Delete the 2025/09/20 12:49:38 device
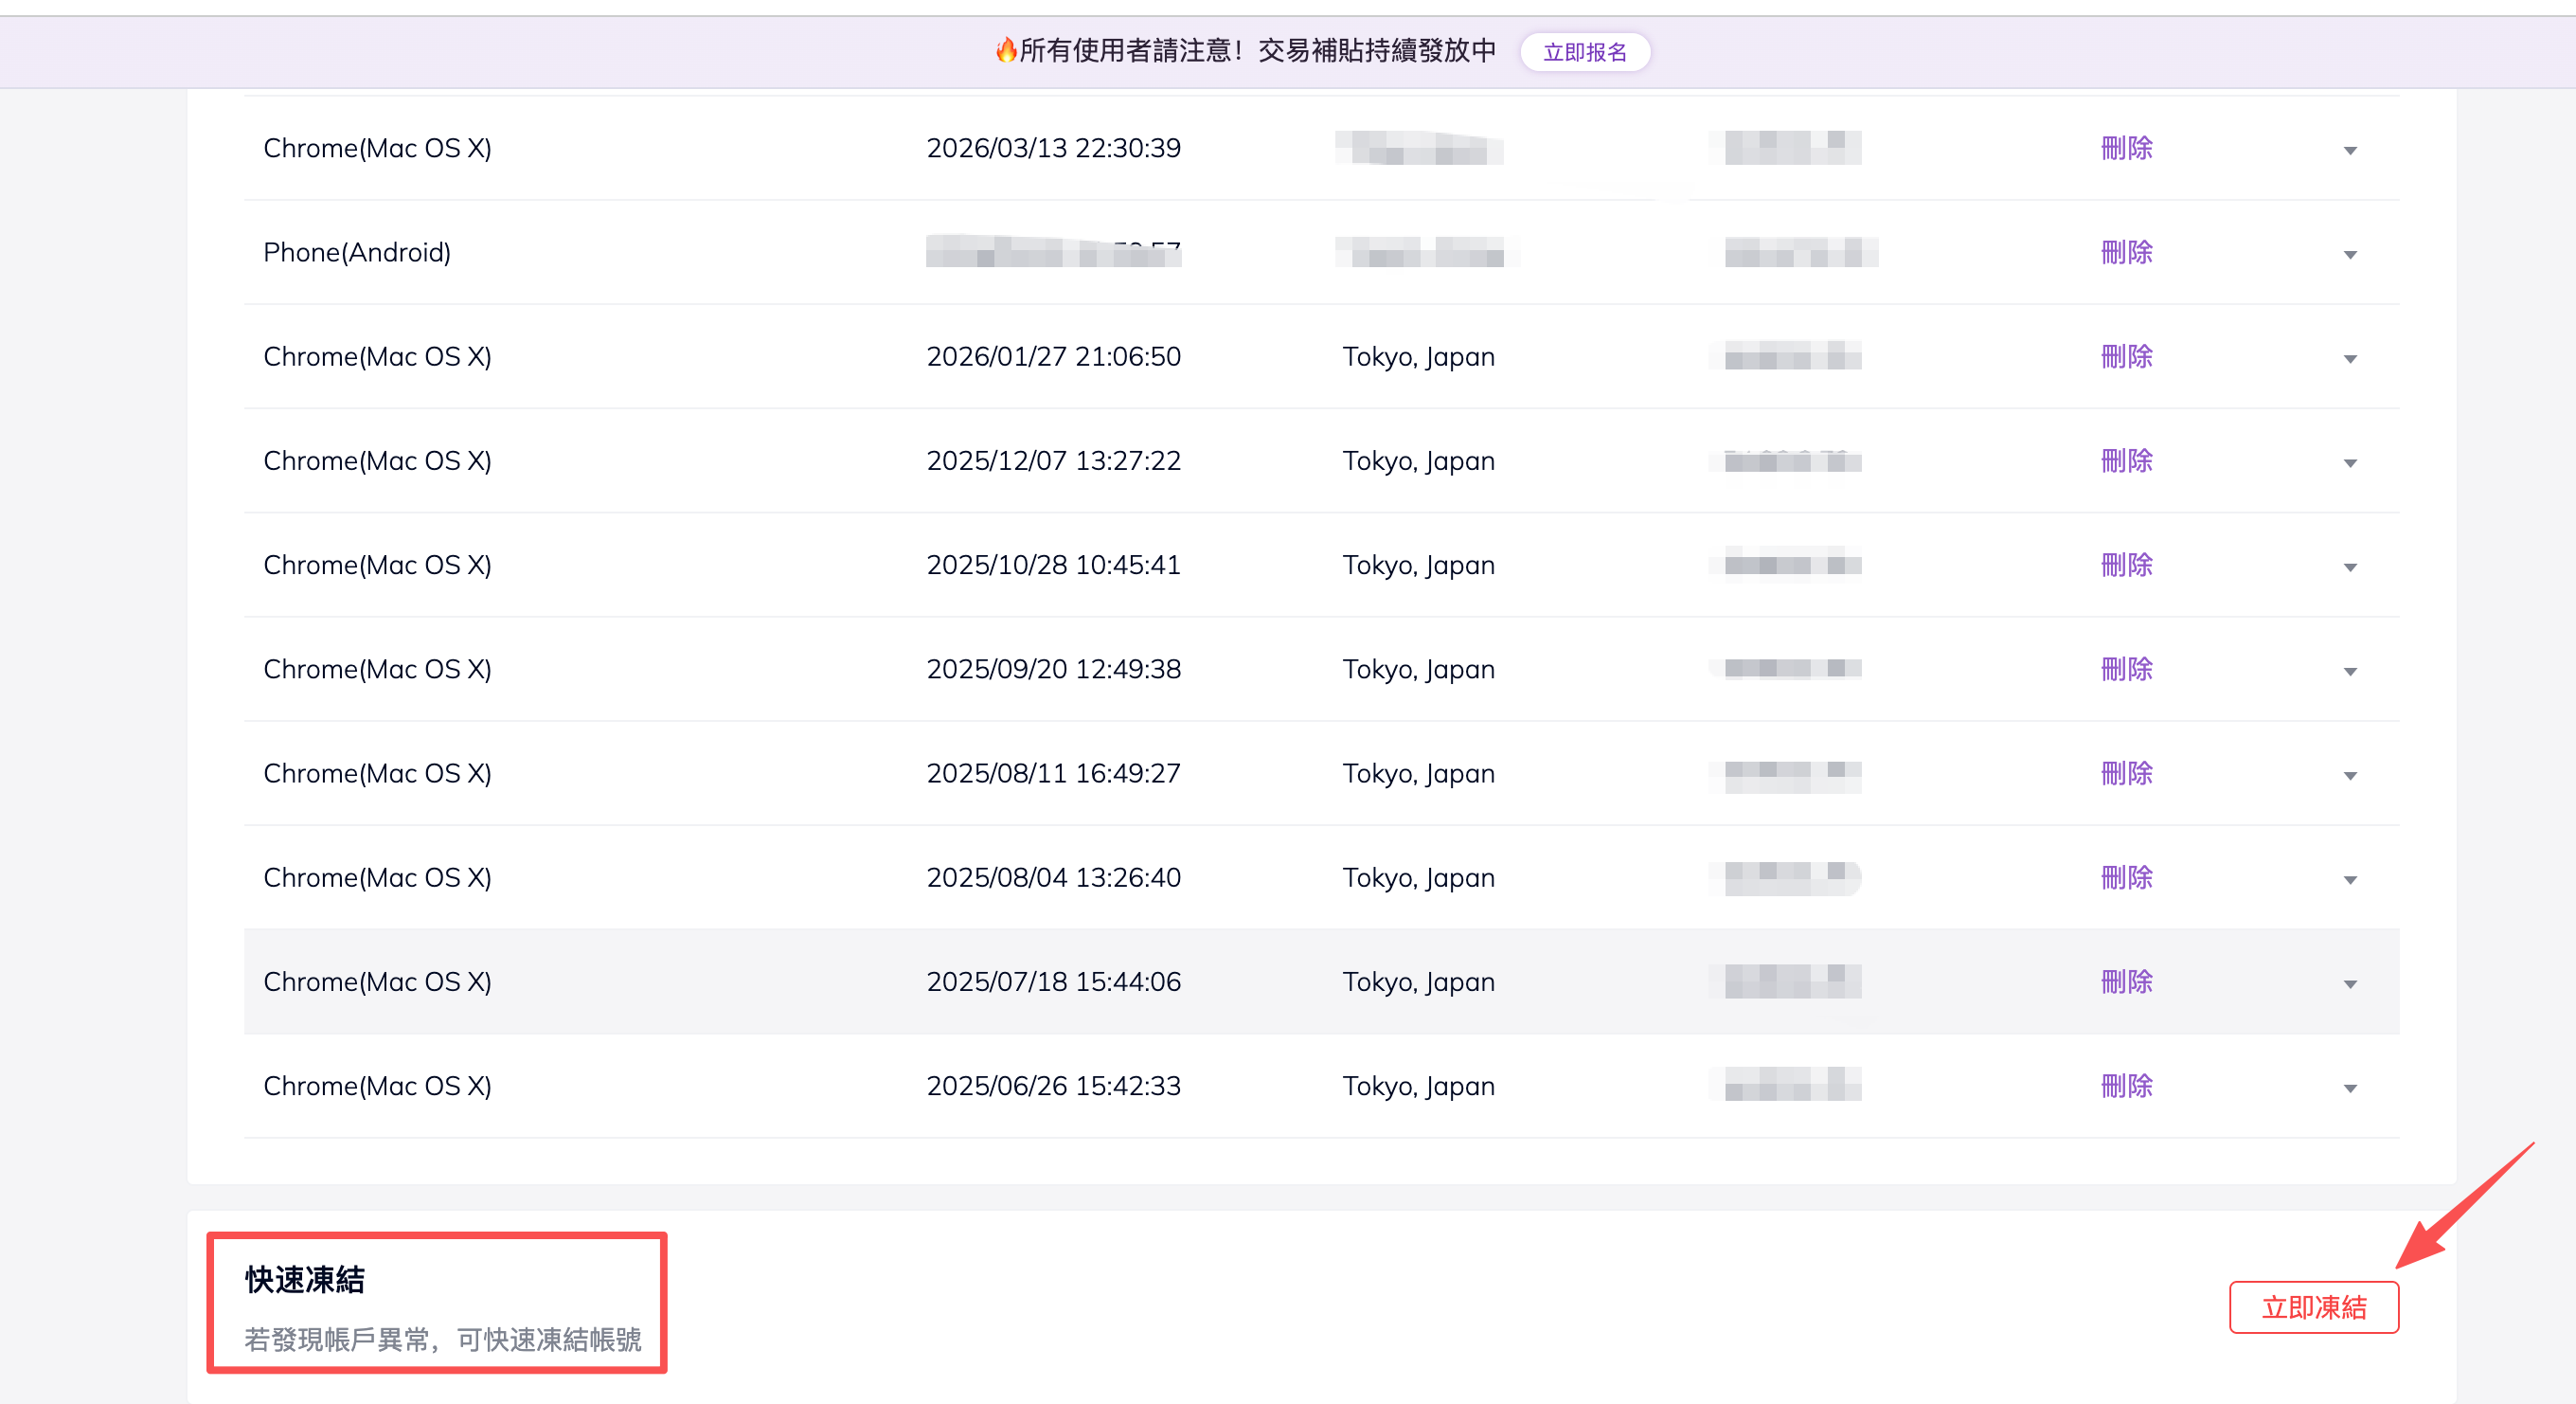Viewport: 2576px width, 1404px height. tap(2126, 669)
